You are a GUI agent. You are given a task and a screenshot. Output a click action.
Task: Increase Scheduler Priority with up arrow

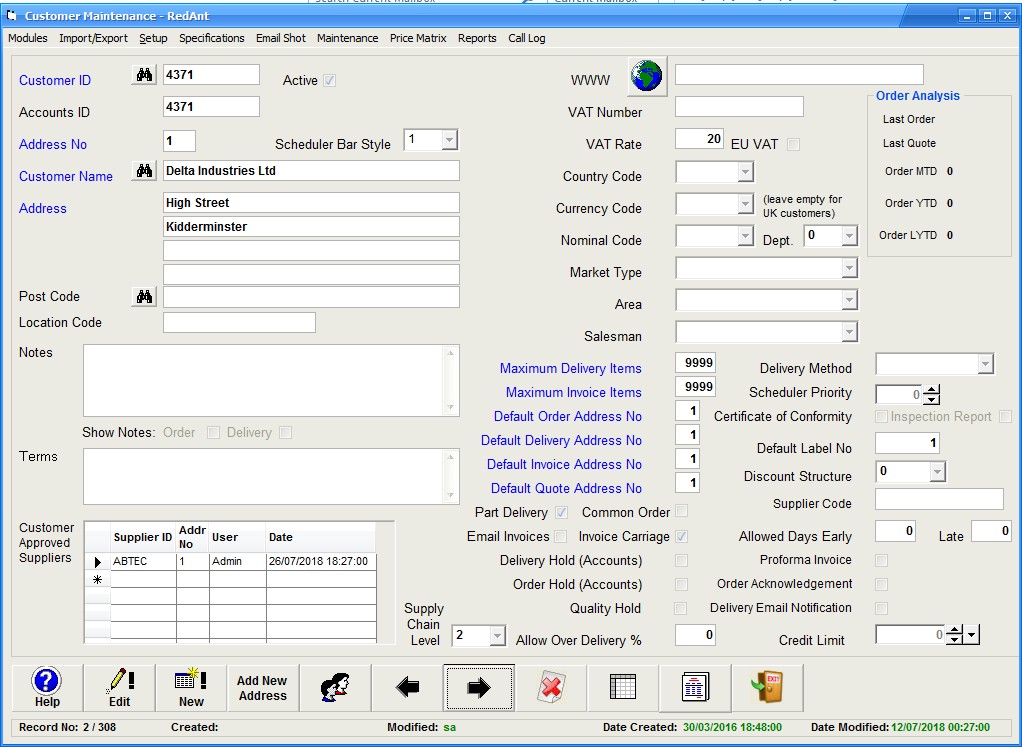click(931, 390)
